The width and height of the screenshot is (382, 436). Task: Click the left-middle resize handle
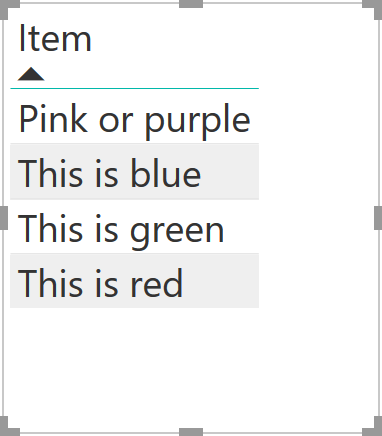coord(4,218)
